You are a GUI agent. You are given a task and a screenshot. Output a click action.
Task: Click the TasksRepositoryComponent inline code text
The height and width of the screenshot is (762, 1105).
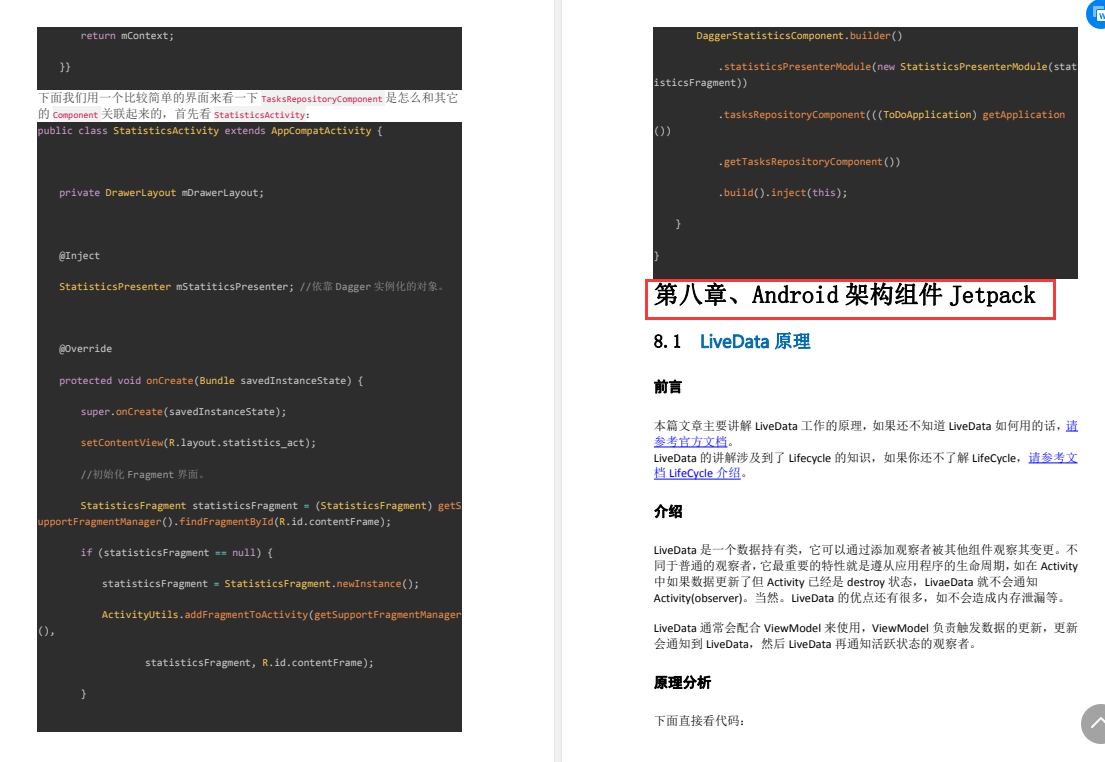tap(321, 99)
